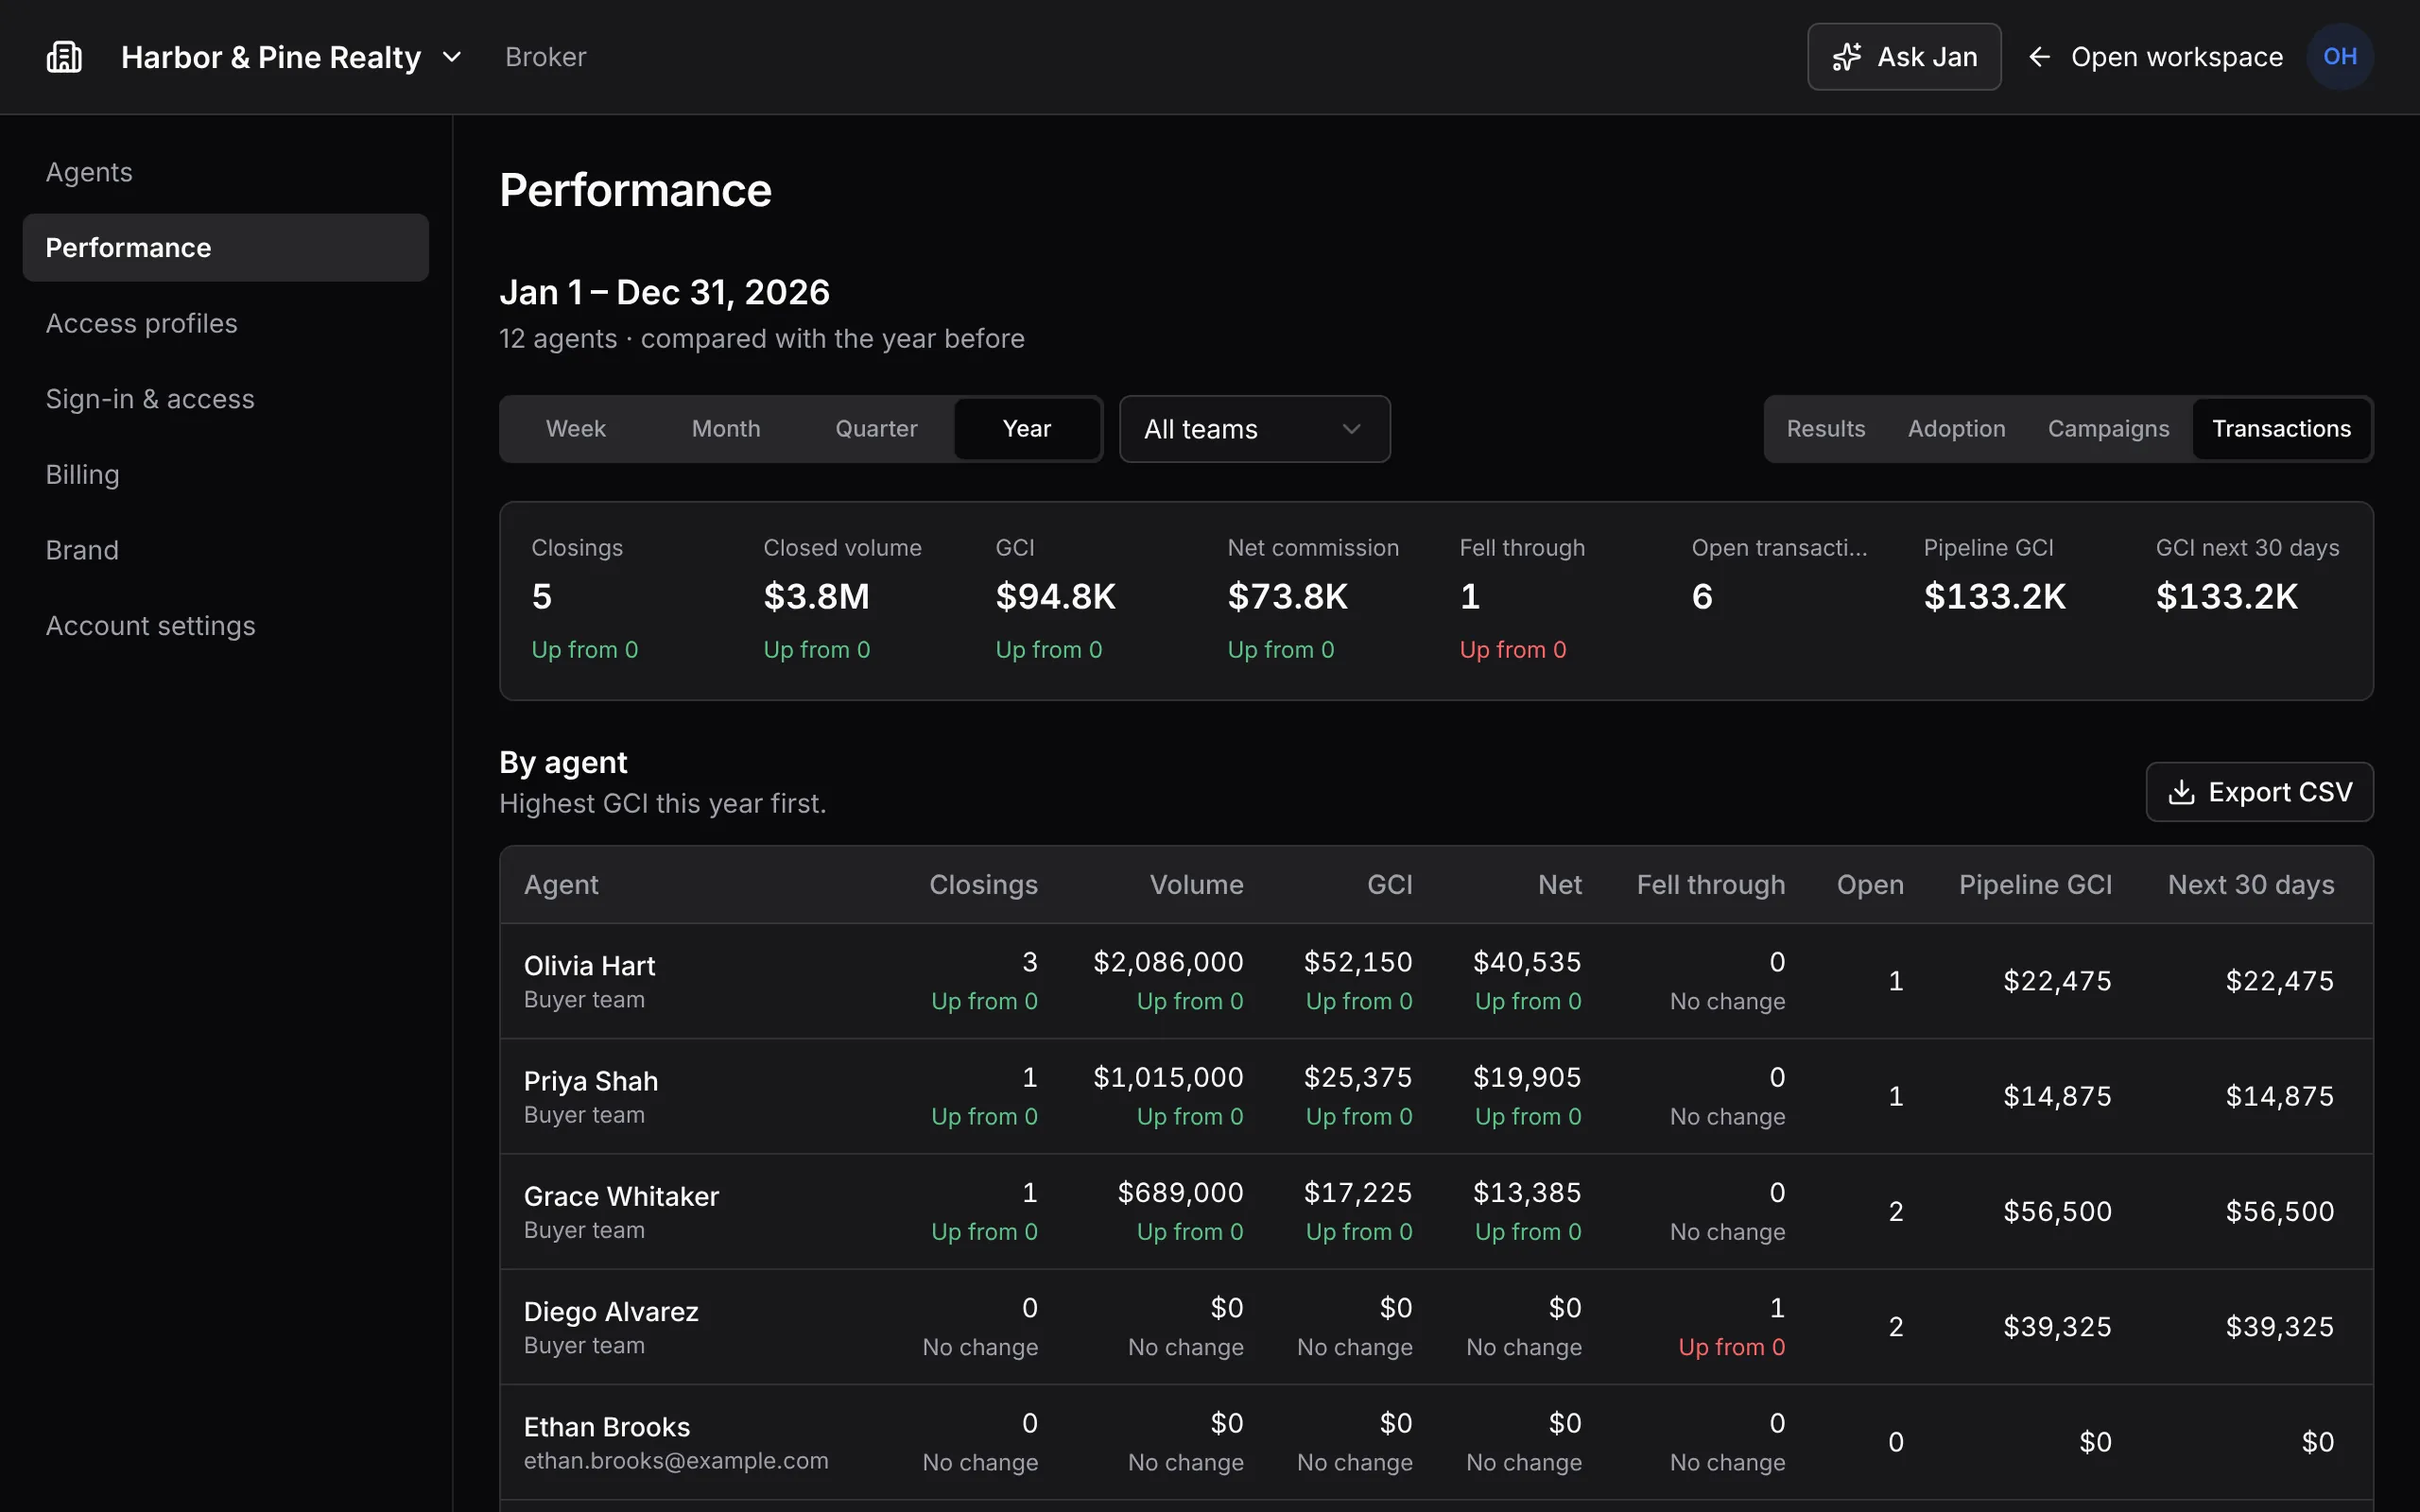The image size is (2420, 1512).
Task: Click the GCI column header
Action: [1389, 885]
